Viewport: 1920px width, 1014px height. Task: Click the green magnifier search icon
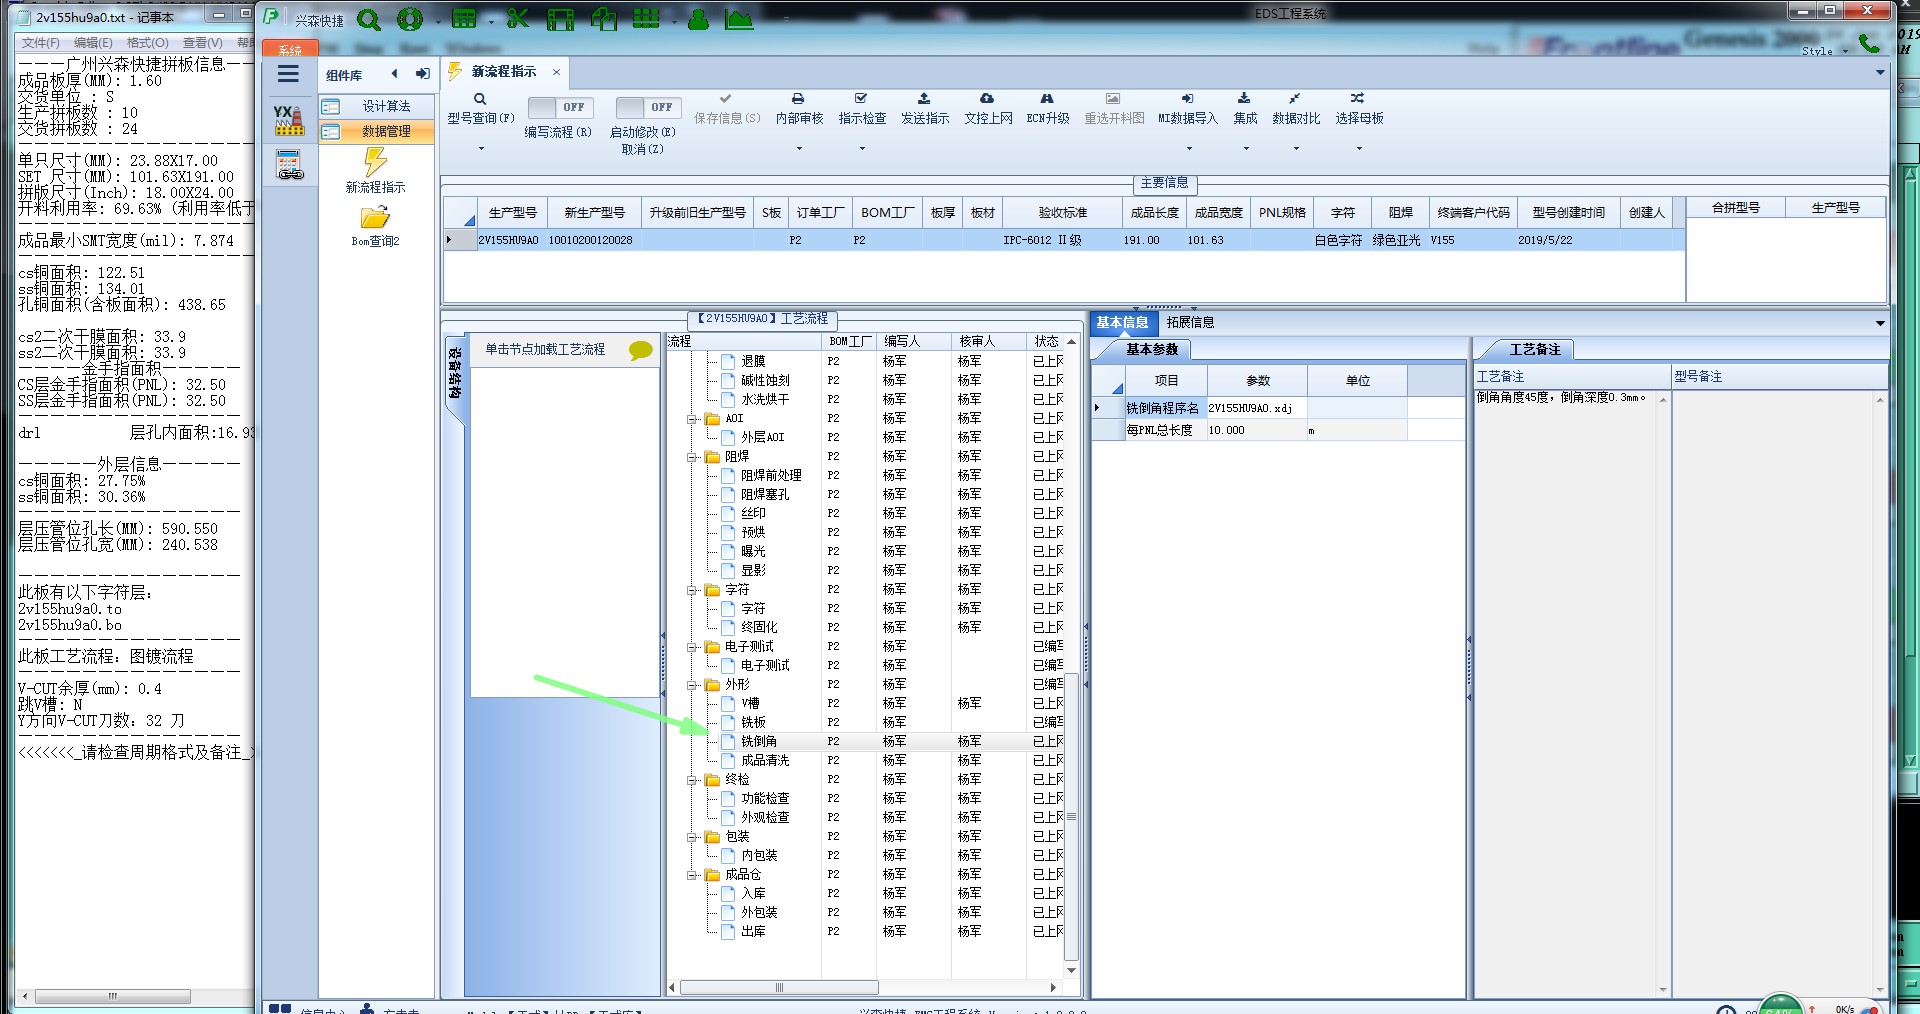369,19
